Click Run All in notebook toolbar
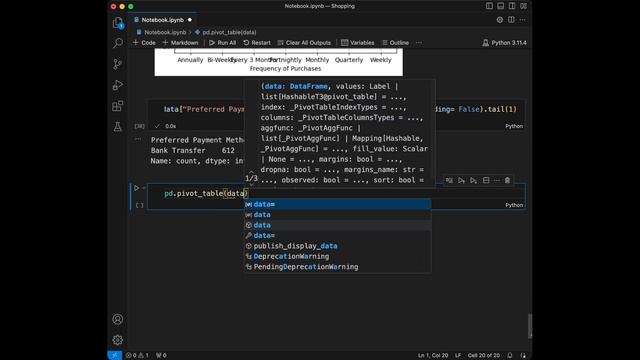640x360 pixels. (x=222, y=42)
